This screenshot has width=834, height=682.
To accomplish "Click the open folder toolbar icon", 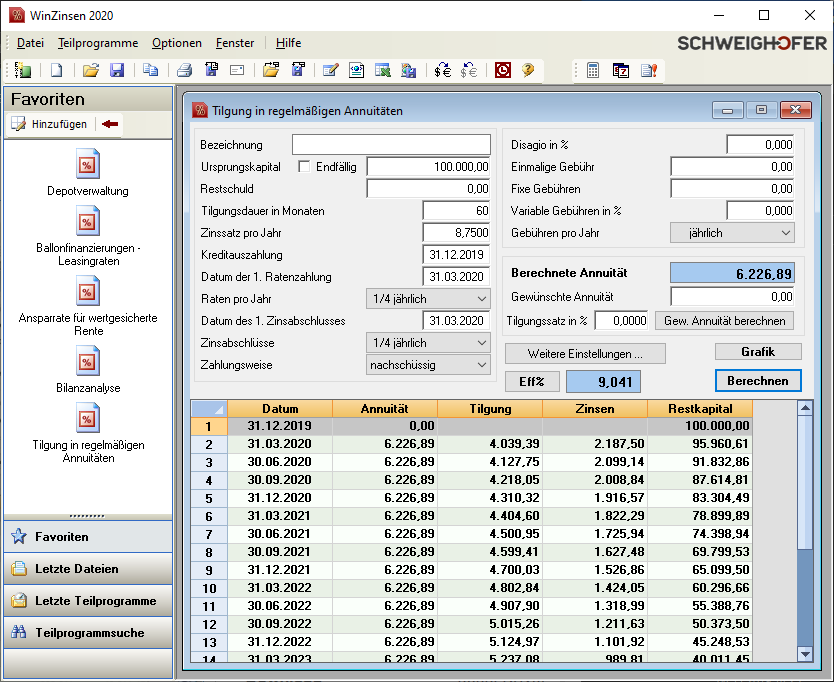I will point(91,70).
